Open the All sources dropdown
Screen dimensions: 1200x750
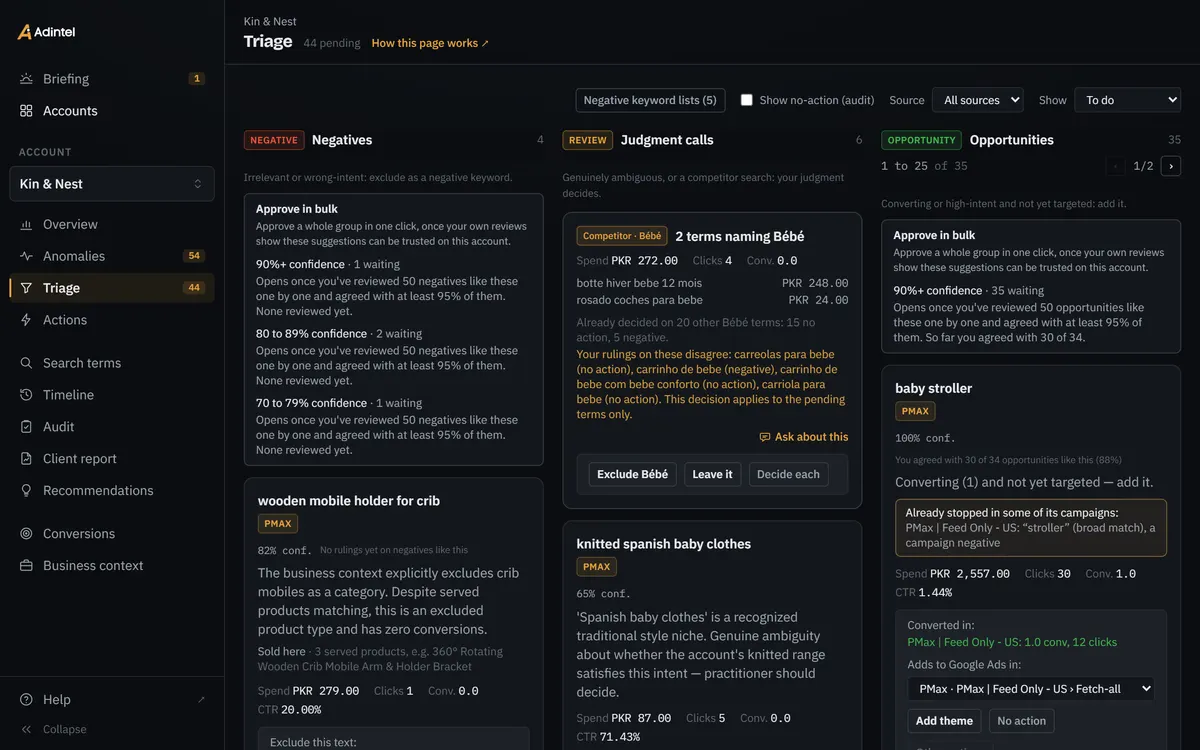pyautogui.click(x=978, y=100)
